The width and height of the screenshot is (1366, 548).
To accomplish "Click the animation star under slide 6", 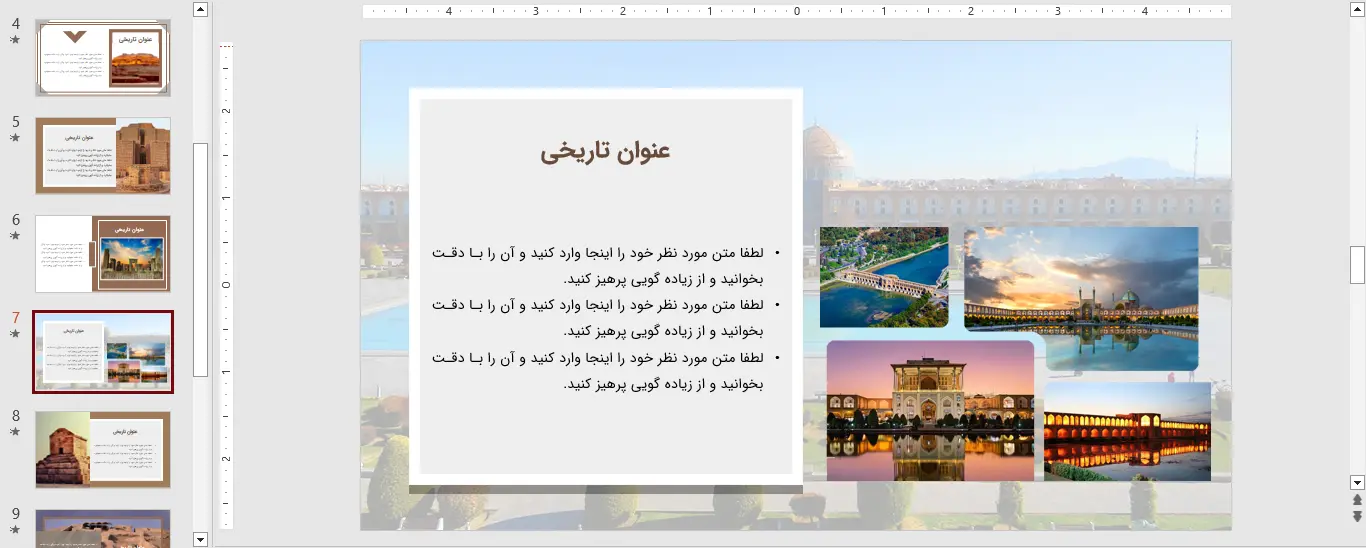I will click(x=15, y=236).
